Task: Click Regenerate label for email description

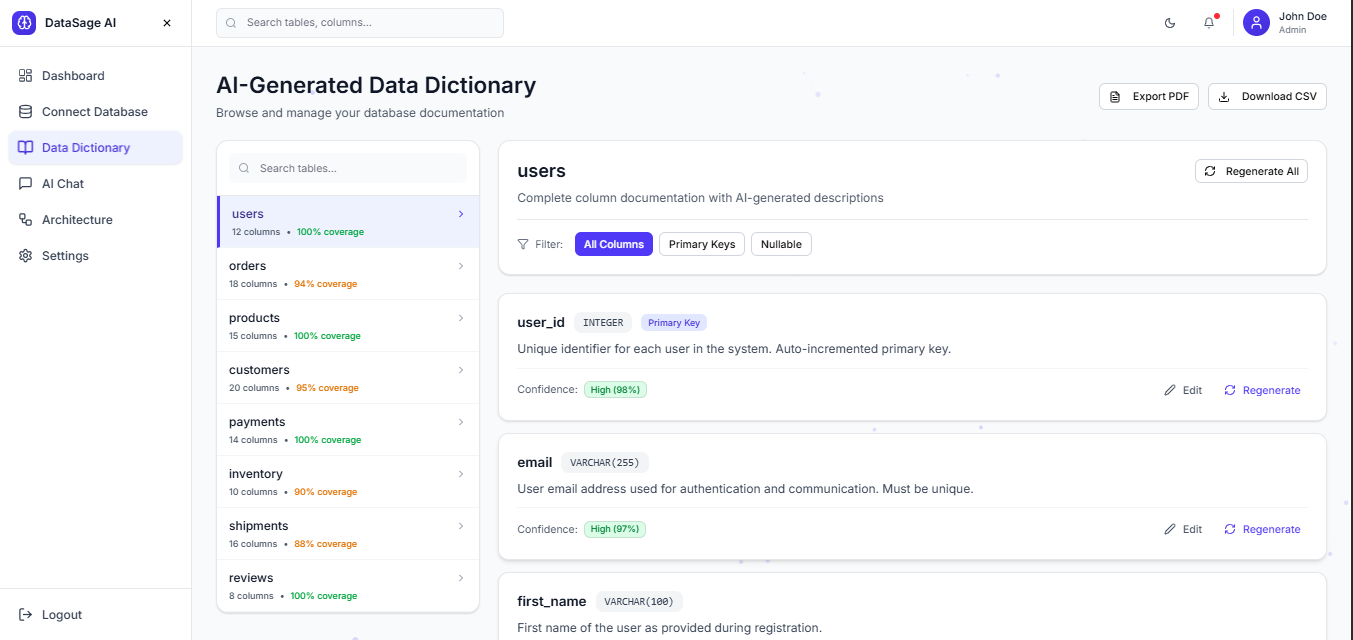Action: coord(1272,529)
